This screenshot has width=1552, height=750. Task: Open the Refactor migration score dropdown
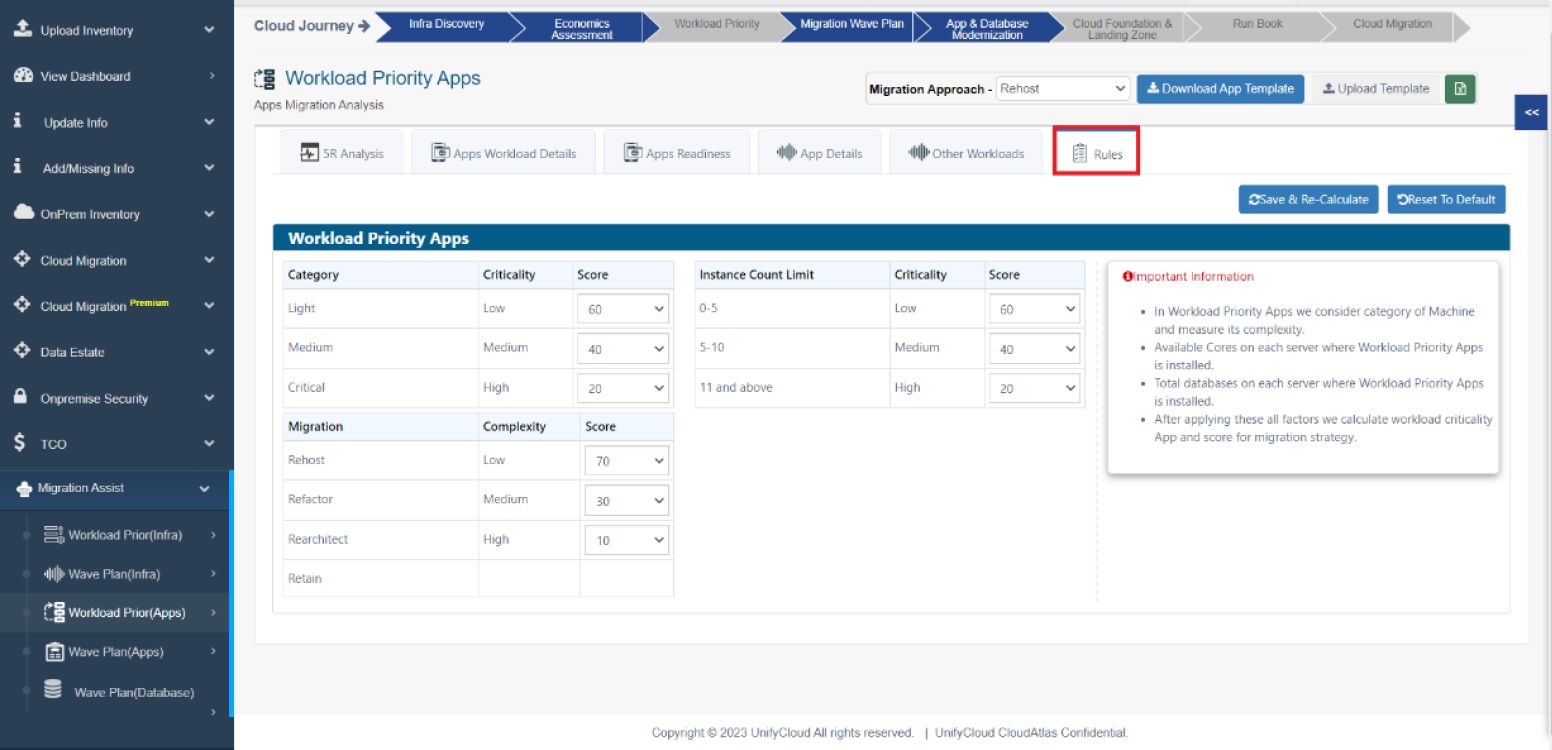(627, 501)
